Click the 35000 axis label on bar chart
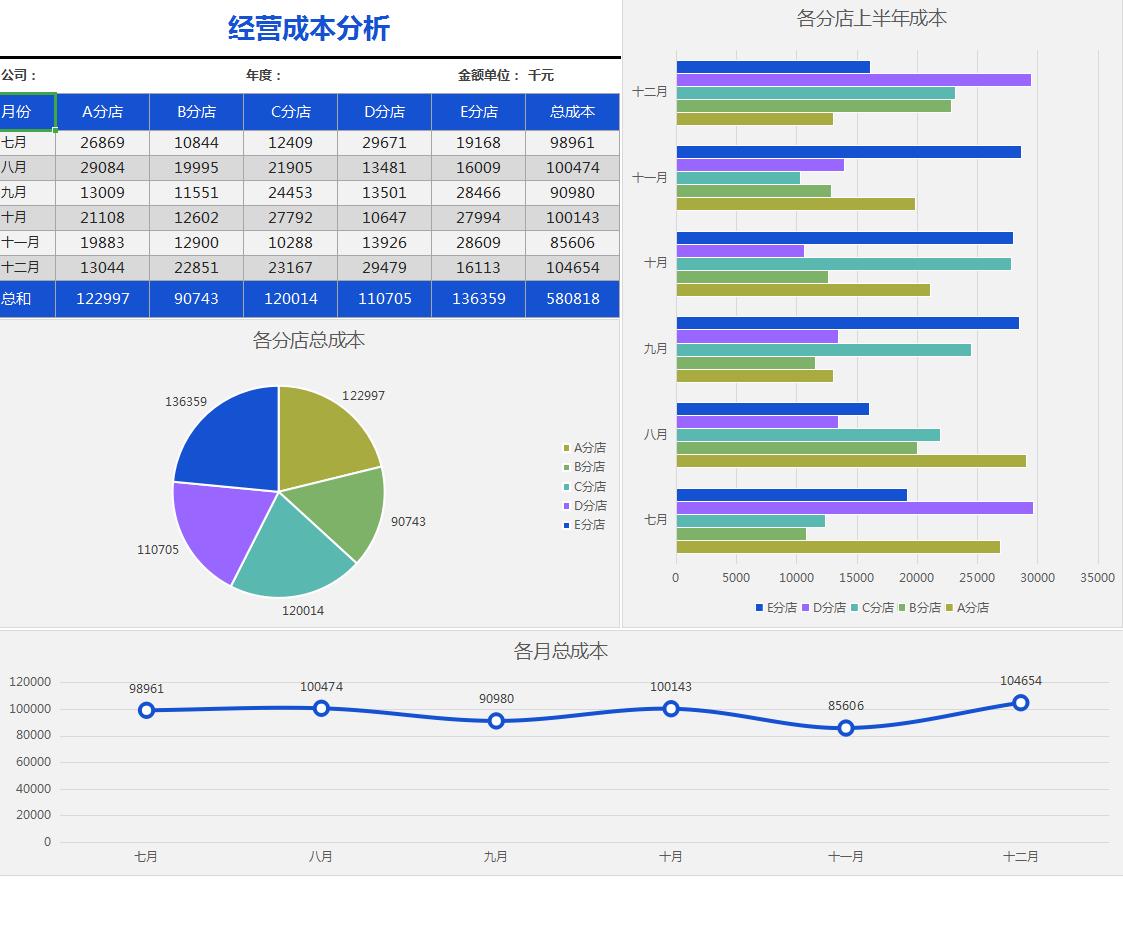1123x925 pixels. 1097,577
